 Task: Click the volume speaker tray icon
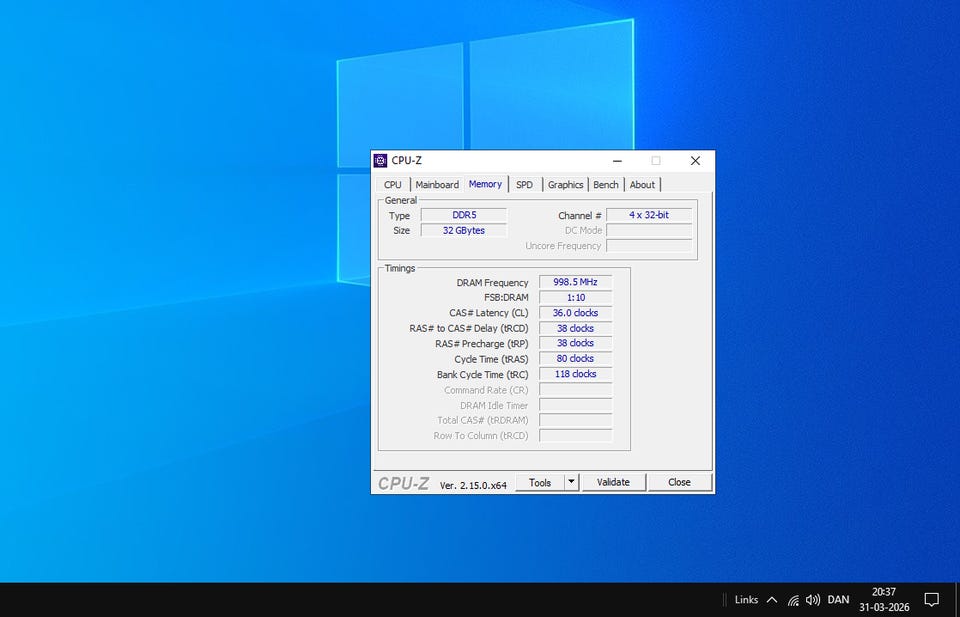(x=813, y=600)
